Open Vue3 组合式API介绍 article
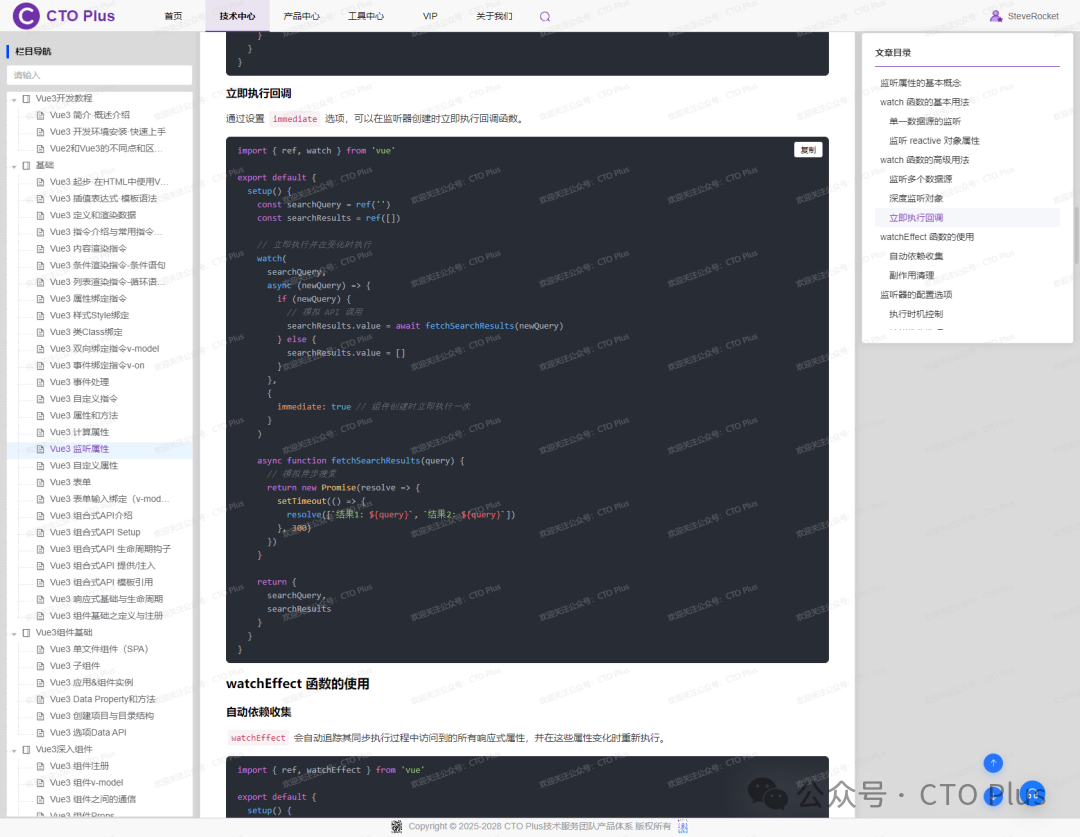 point(91,515)
